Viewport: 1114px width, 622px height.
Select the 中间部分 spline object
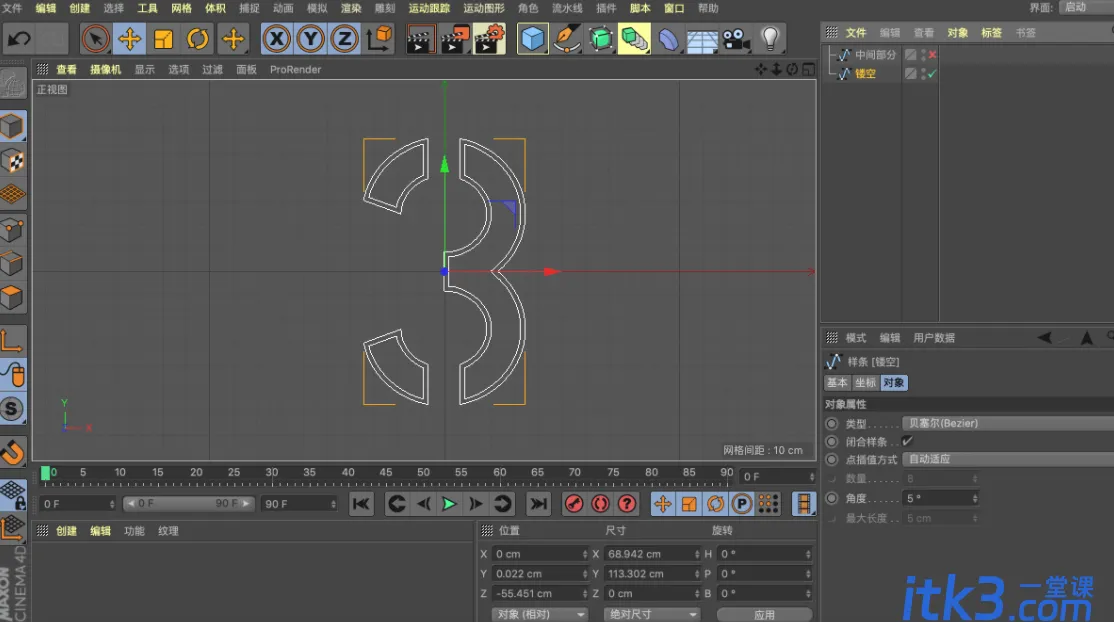[875, 55]
